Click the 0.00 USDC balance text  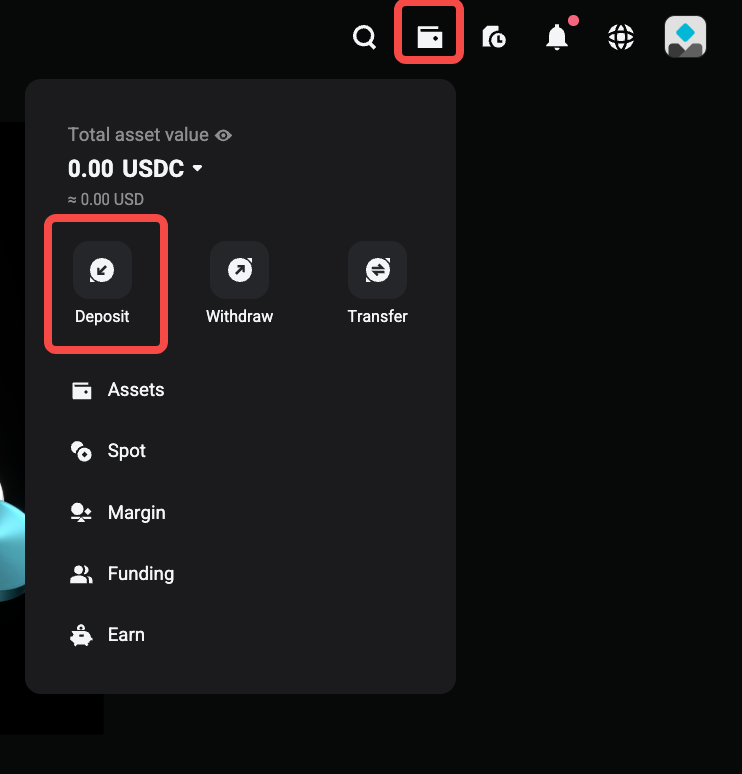click(x=126, y=168)
